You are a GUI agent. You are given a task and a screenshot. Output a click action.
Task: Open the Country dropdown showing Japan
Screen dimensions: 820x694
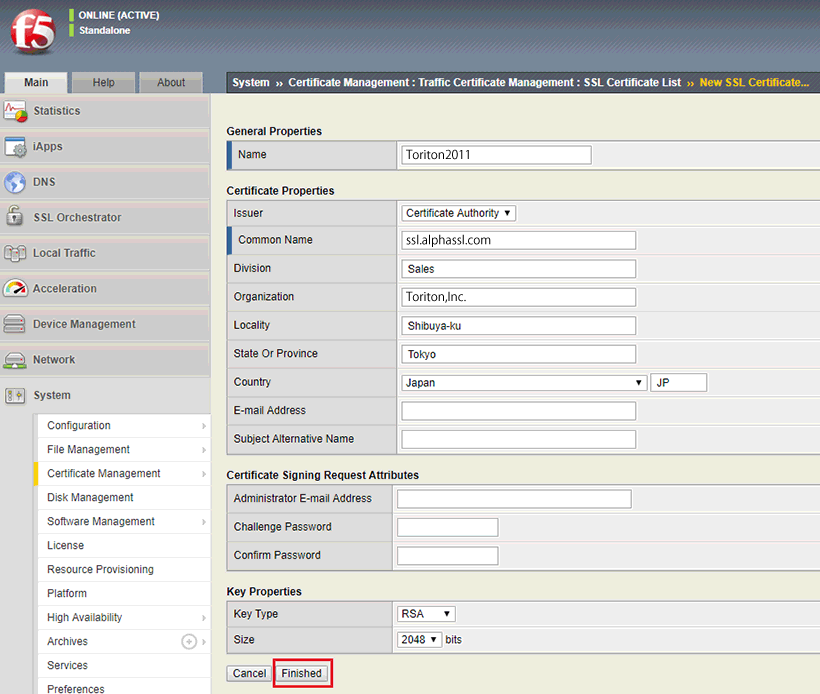(524, 383)
